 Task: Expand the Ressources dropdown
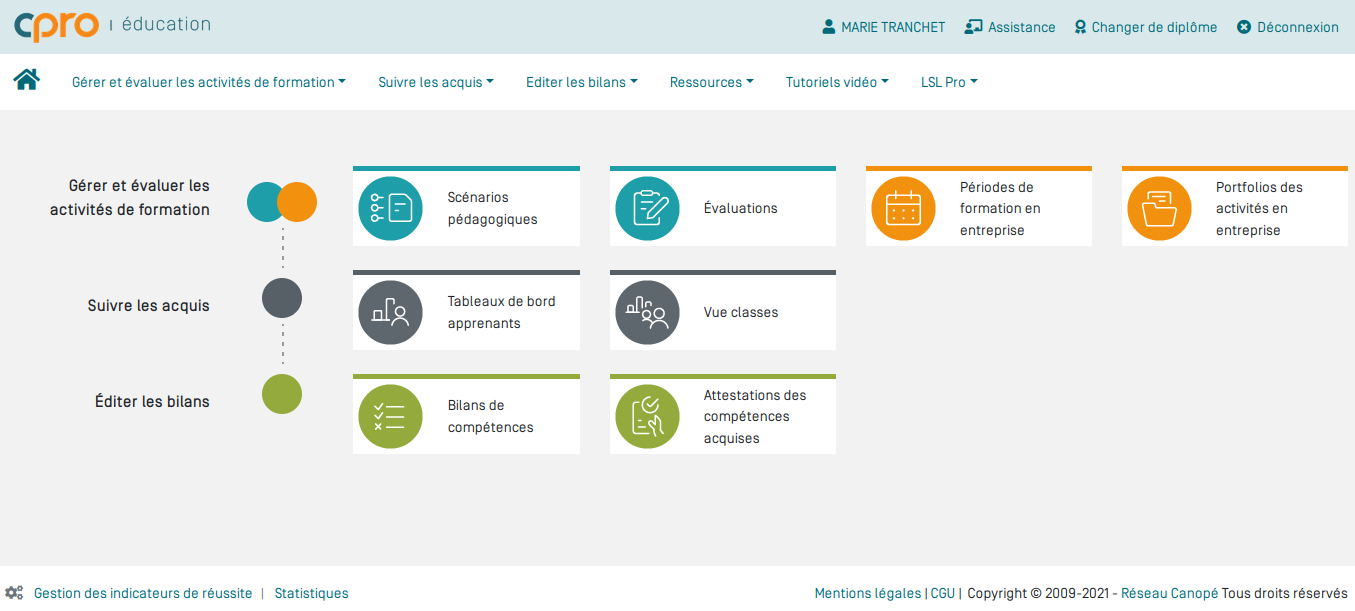click(x=711, y=82)
